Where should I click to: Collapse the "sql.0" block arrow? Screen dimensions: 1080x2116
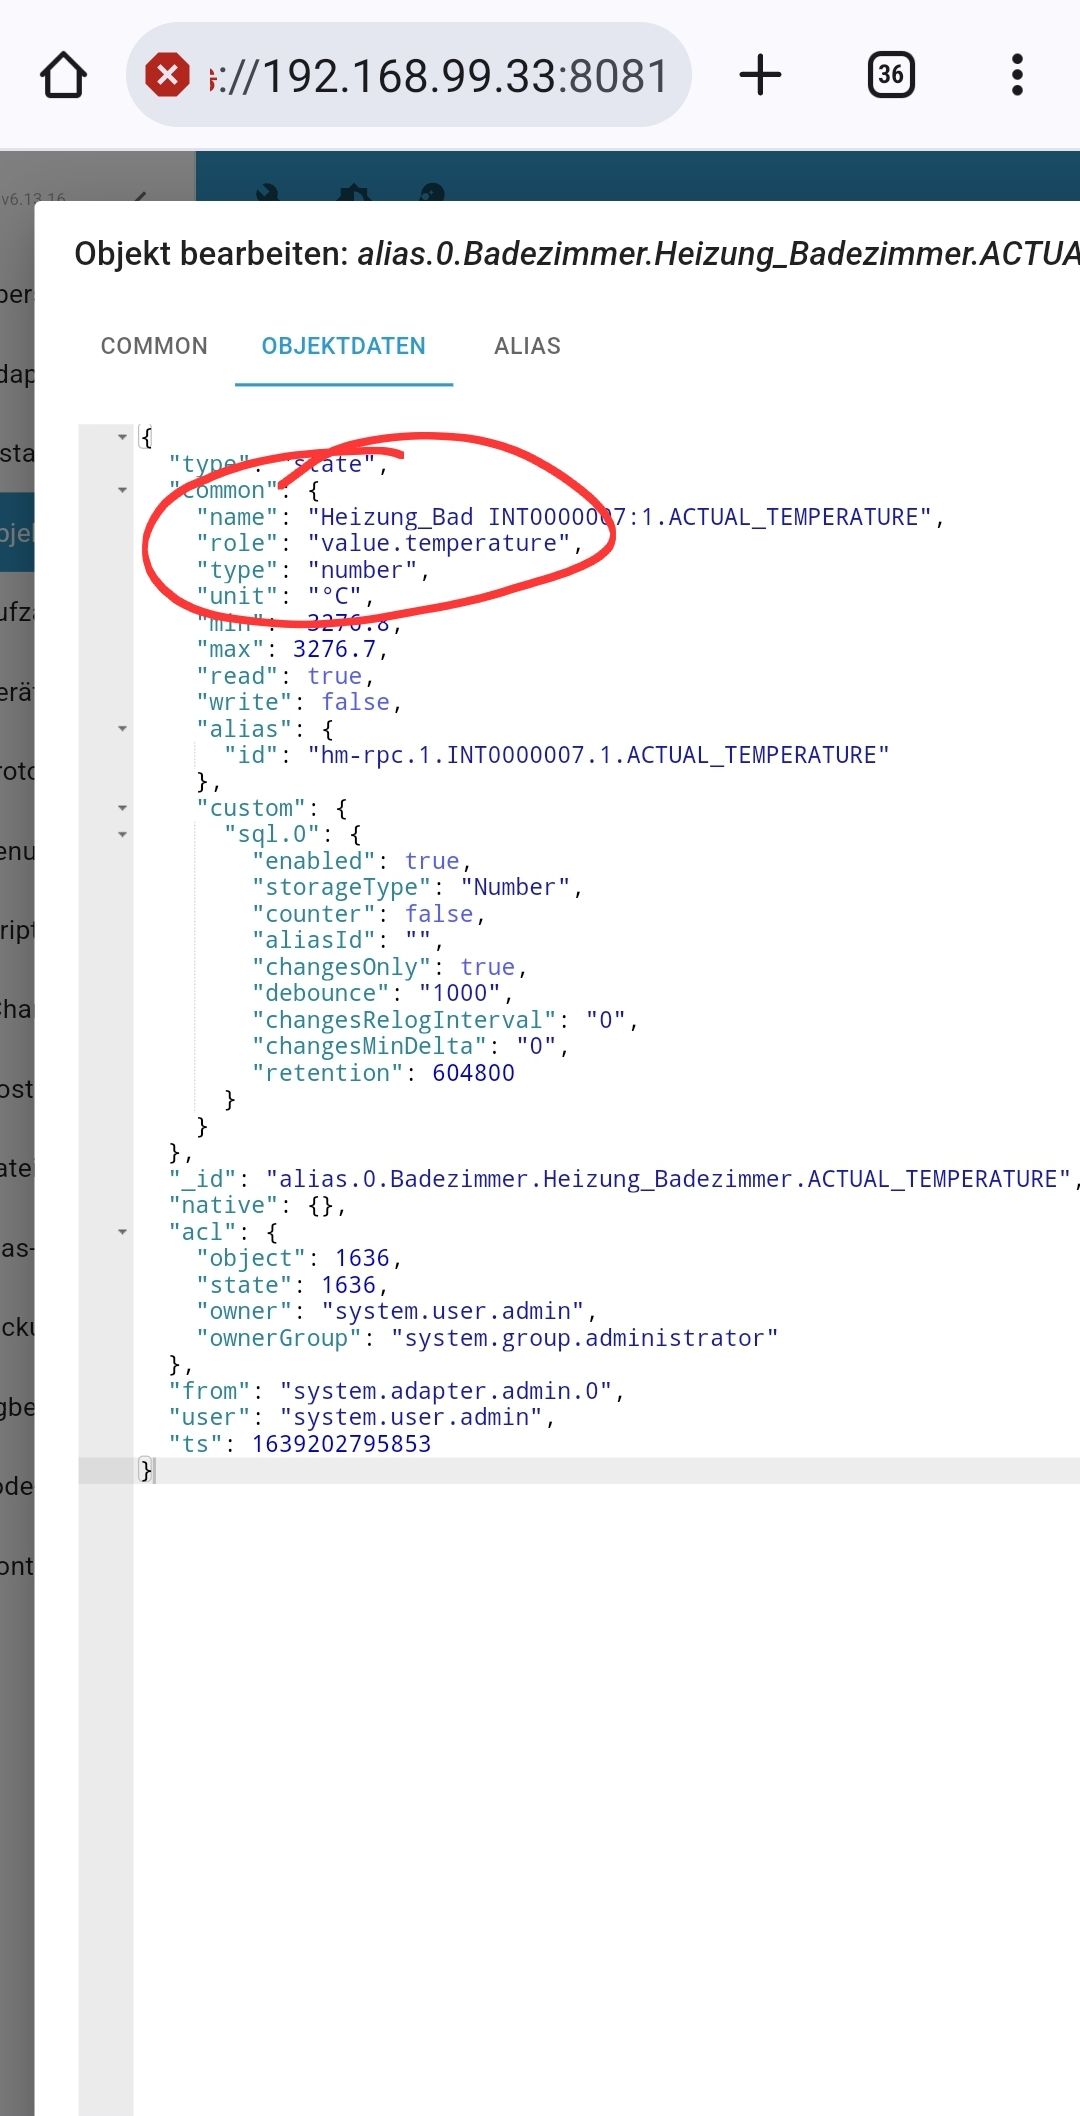(x=123, y=834)
